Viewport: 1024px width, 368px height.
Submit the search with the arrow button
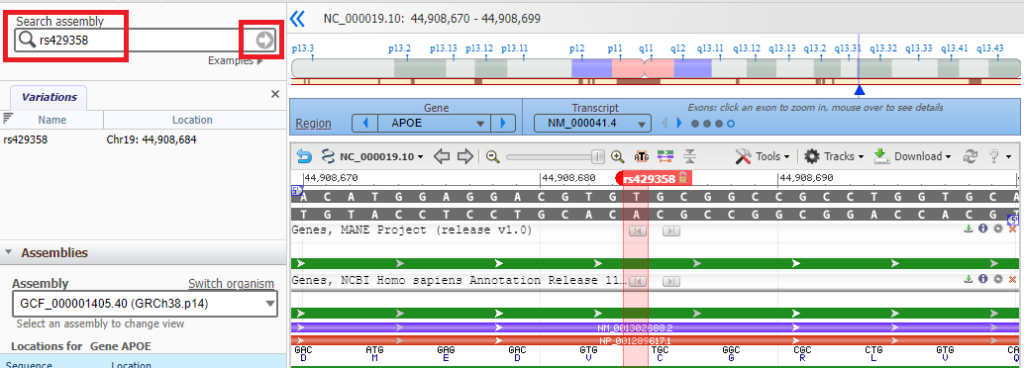click(264, 40)
